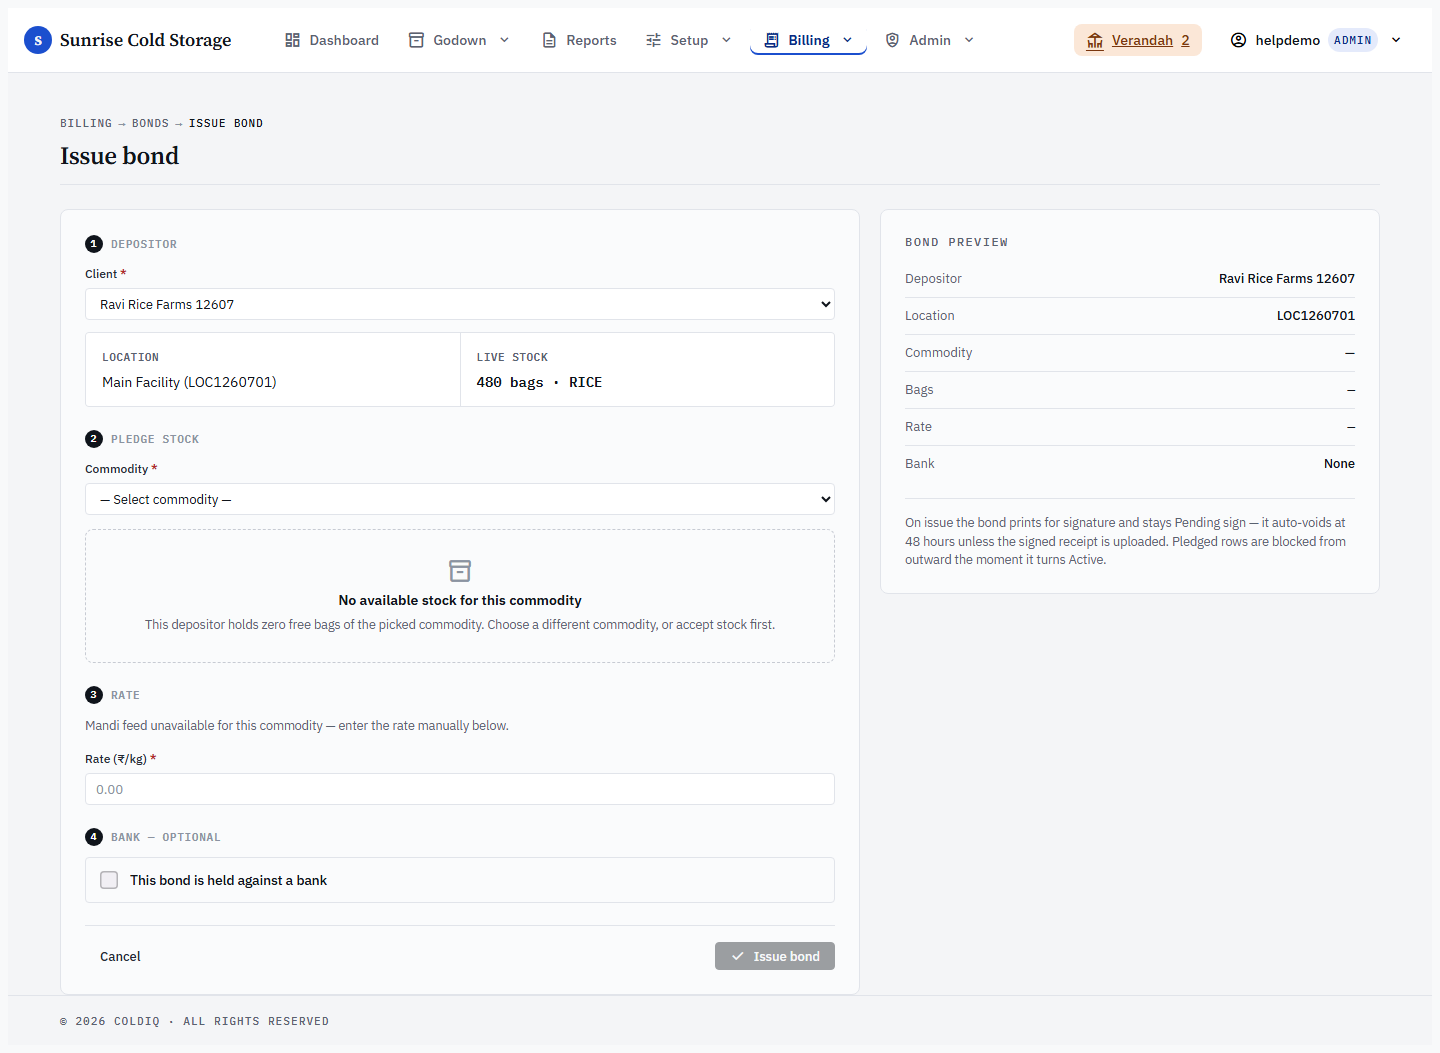Navigate to BILLING breadcrumb
The image size is (1440, 1053).
click(86, 123)
